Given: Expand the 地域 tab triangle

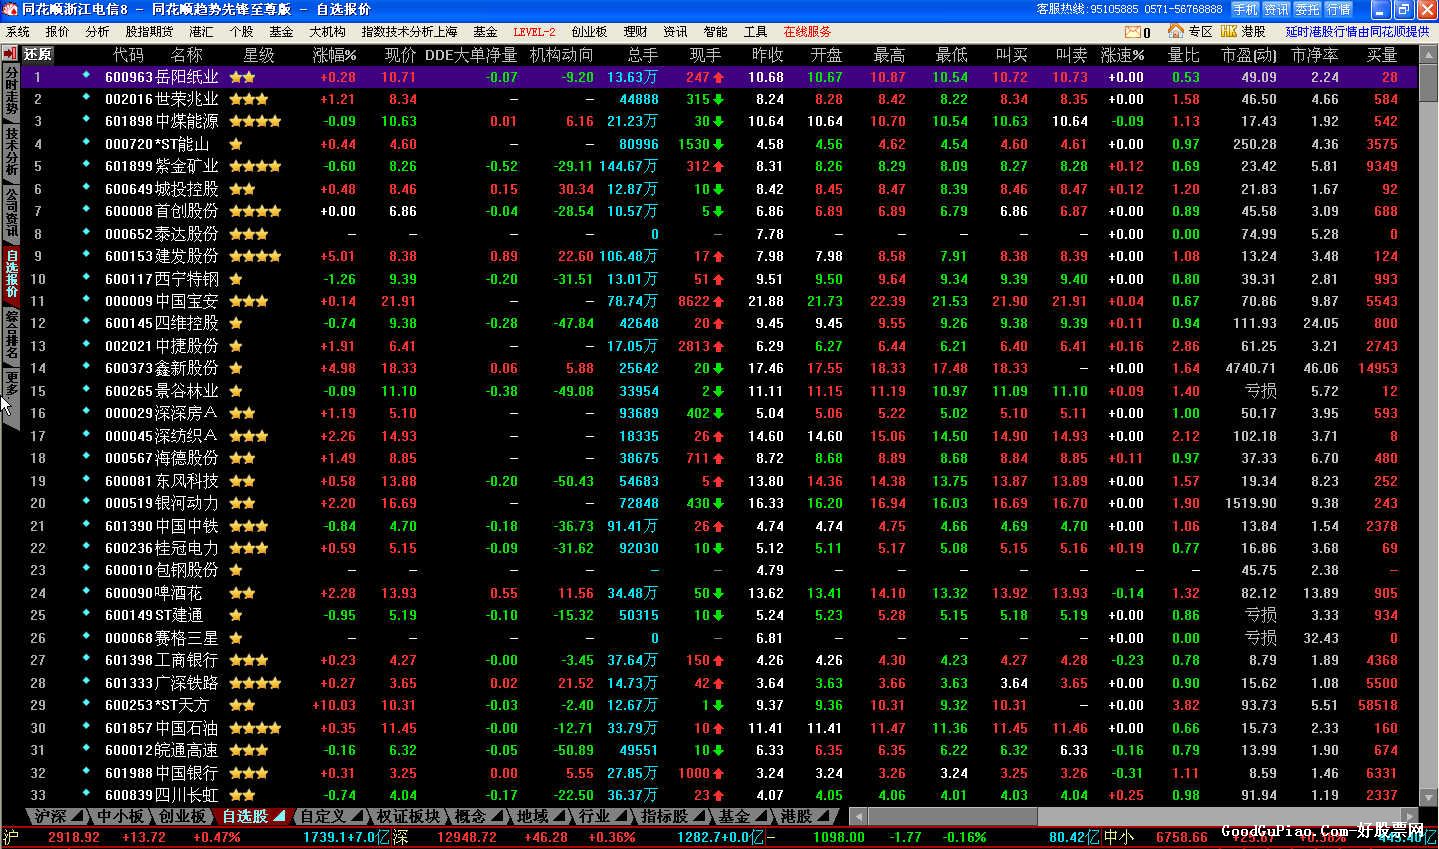Looking at the screenshot, I should click(558, 817).
